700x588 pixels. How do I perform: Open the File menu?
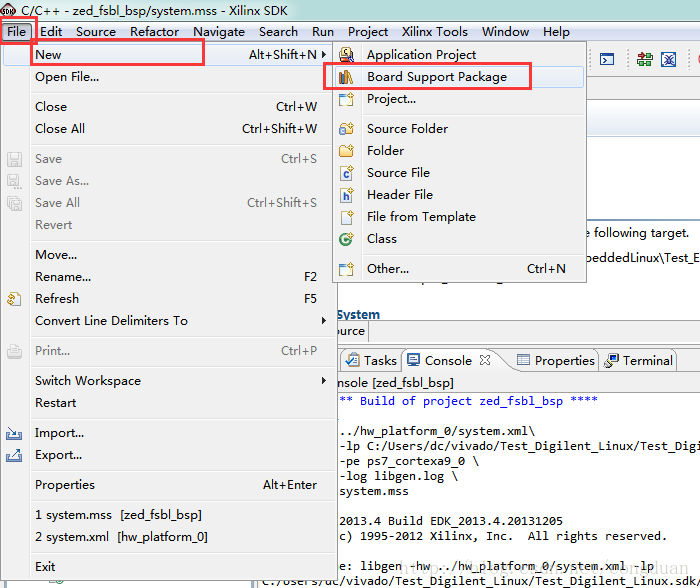(17, 32)
